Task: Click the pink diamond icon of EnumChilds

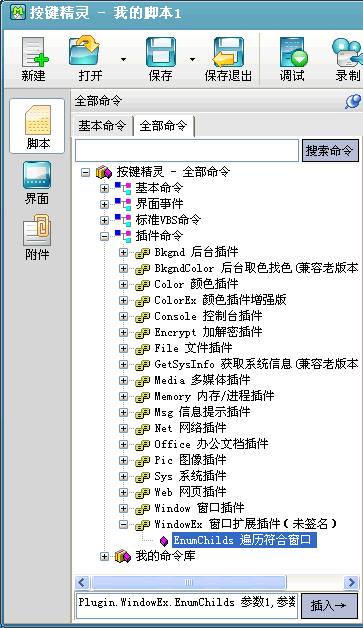Action: [x=163, y=541]
